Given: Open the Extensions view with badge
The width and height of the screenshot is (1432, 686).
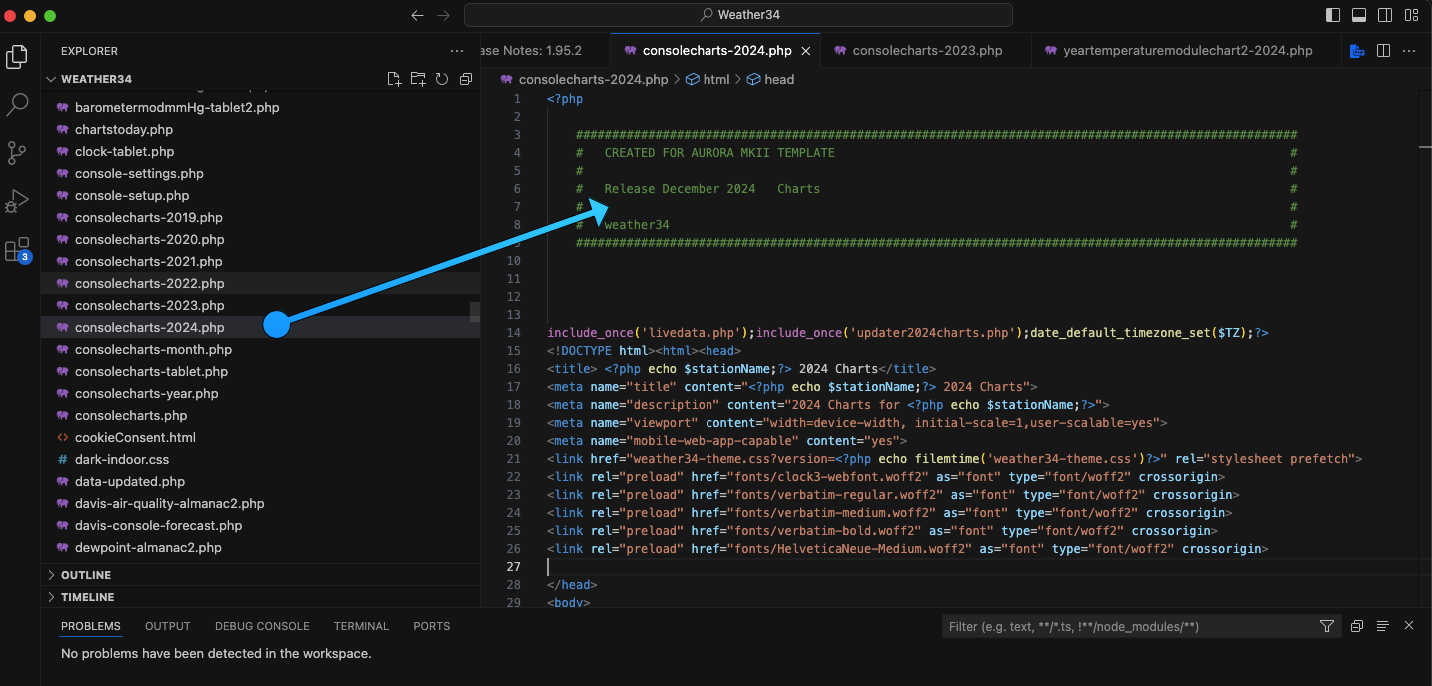Looking at the screenshot, I should (17, 249).
